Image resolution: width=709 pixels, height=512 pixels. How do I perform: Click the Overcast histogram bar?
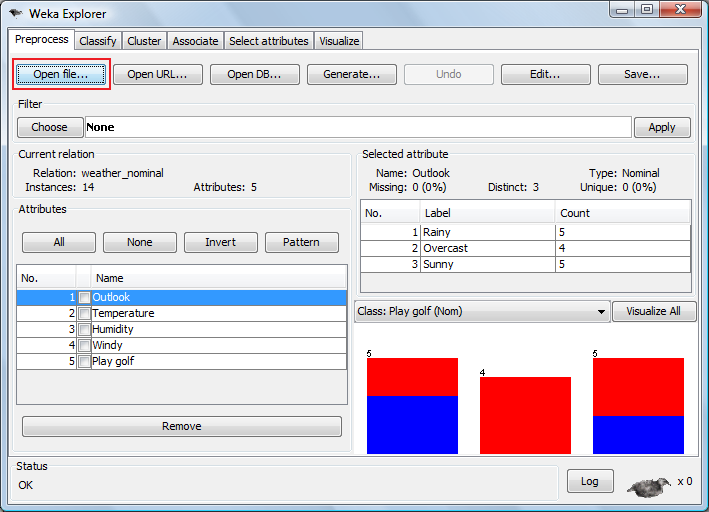point(525,415)
